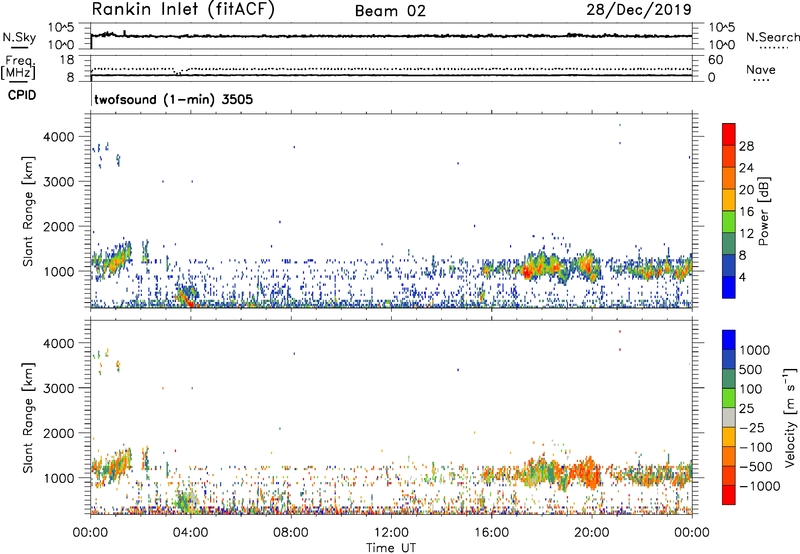Click the yellow-orange 16-20 dB Power segment
The height and width of the screenshot is (554, 800).
tap(729, 200)
